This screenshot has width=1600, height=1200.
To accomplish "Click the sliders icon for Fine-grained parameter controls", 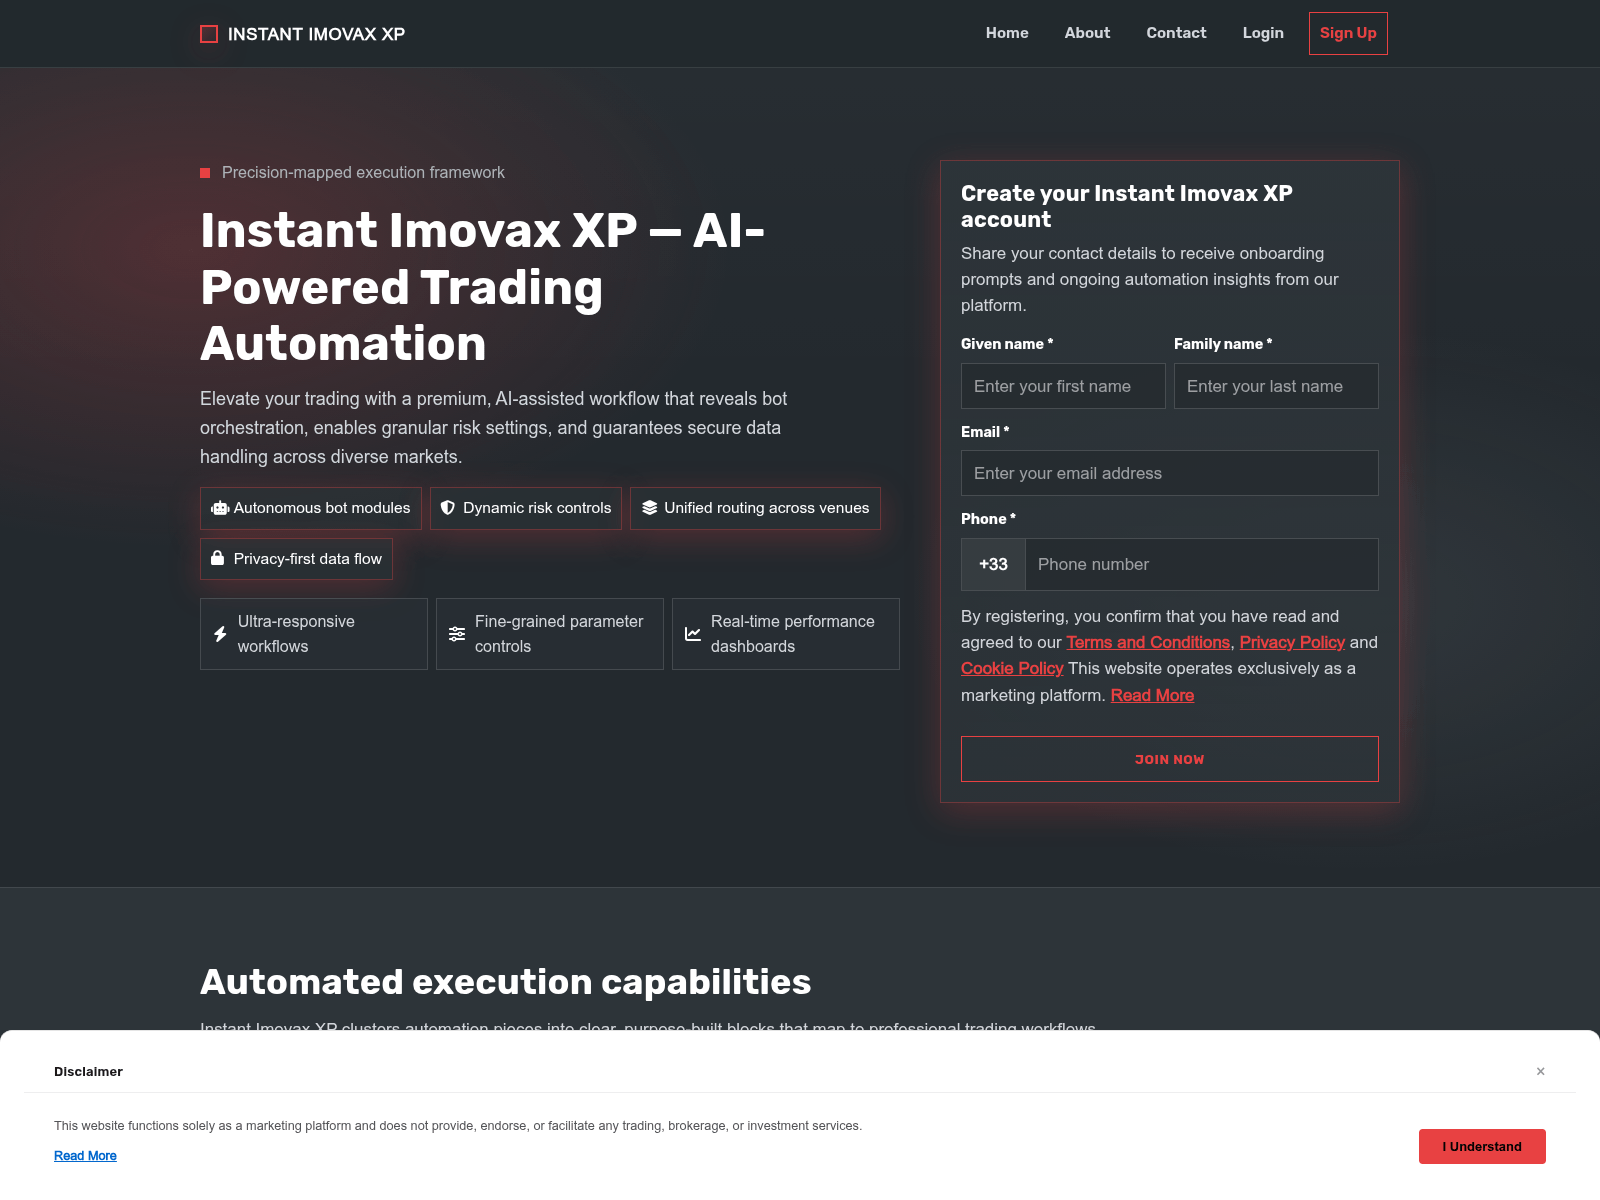I will click(457, 634).
